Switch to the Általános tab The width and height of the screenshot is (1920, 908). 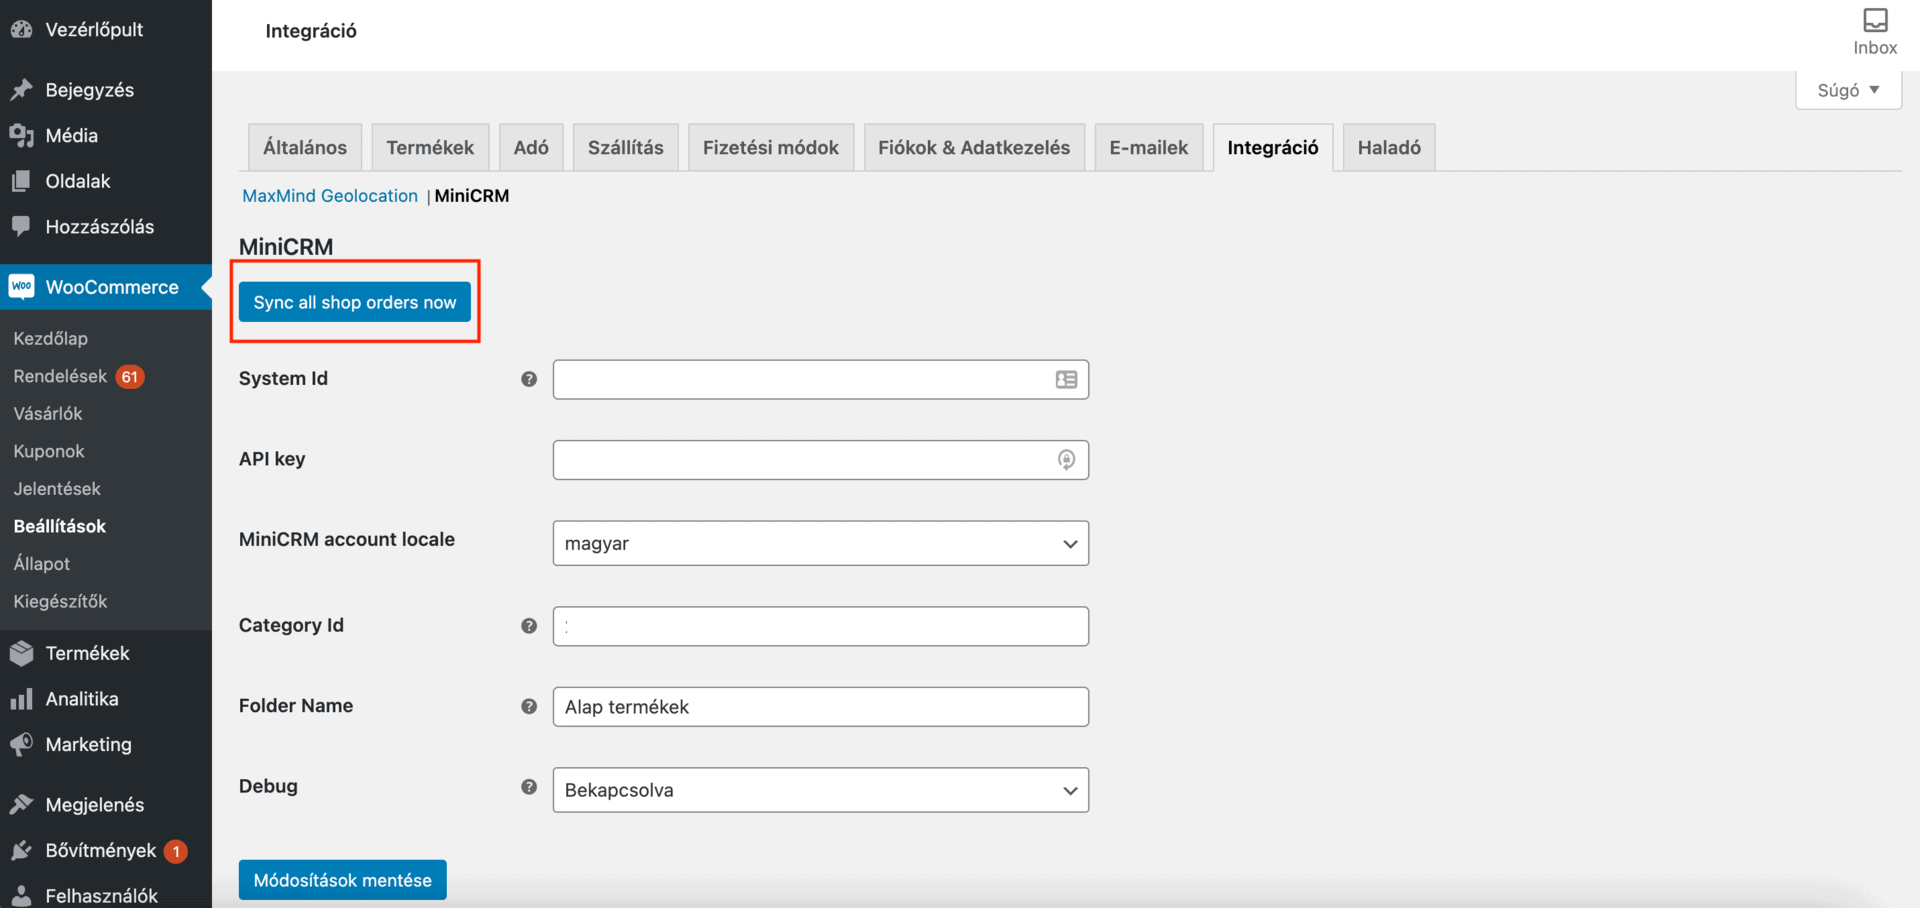(x=305, y=148)
